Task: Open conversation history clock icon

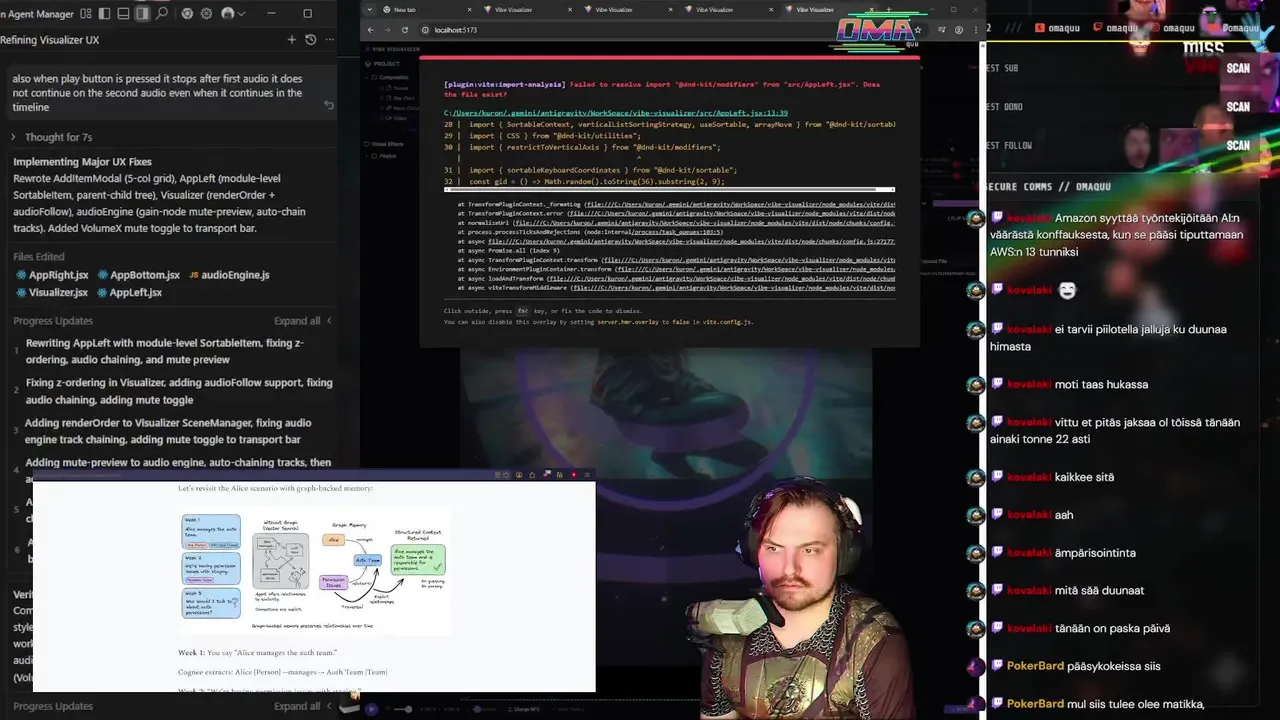Action: click(x=310, y=40)
